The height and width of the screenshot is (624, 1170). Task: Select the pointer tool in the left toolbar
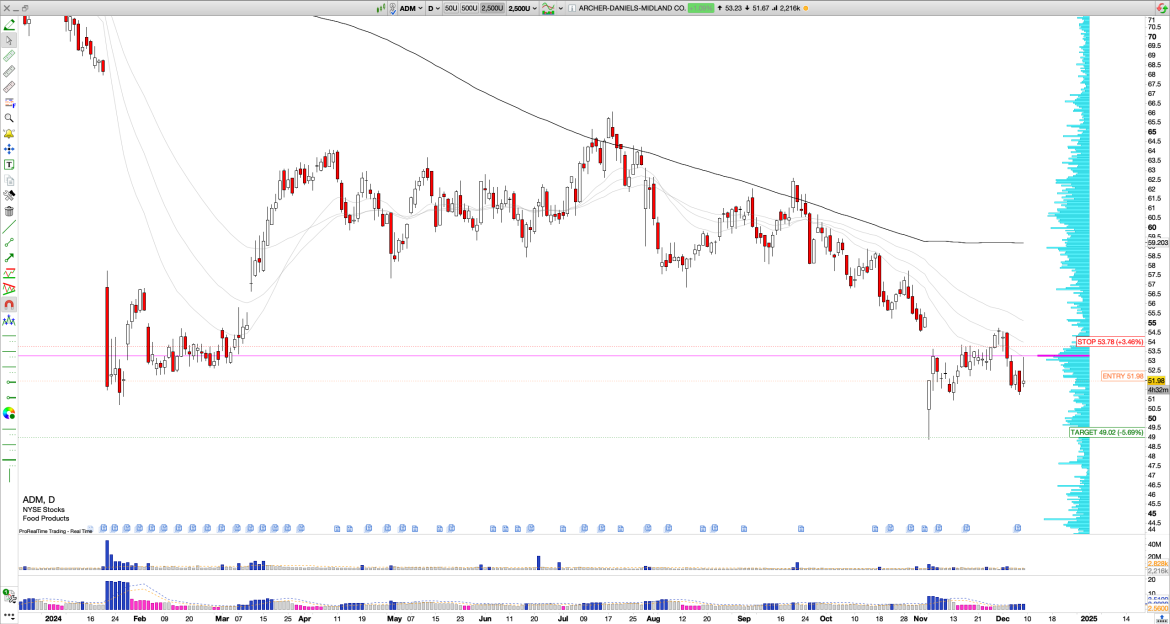click(x=8, y=42)
